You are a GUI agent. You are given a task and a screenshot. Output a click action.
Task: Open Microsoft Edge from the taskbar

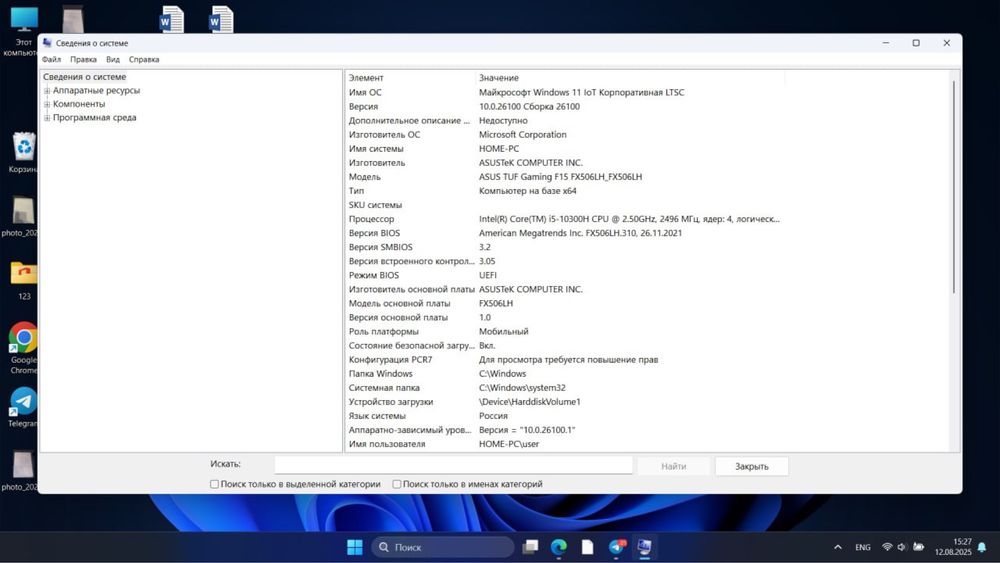click(x=559, y=547)
